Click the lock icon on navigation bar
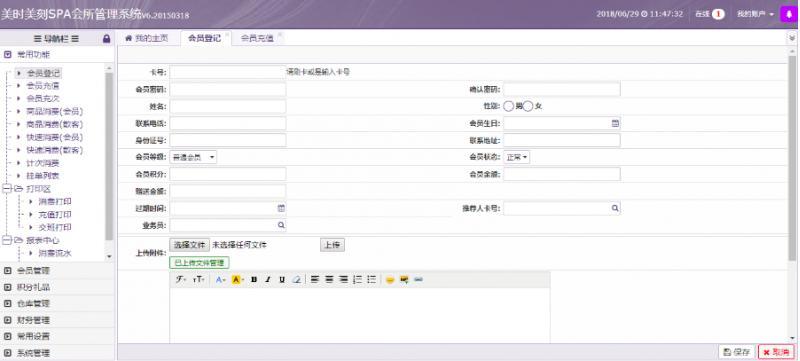 click(107, 38)
